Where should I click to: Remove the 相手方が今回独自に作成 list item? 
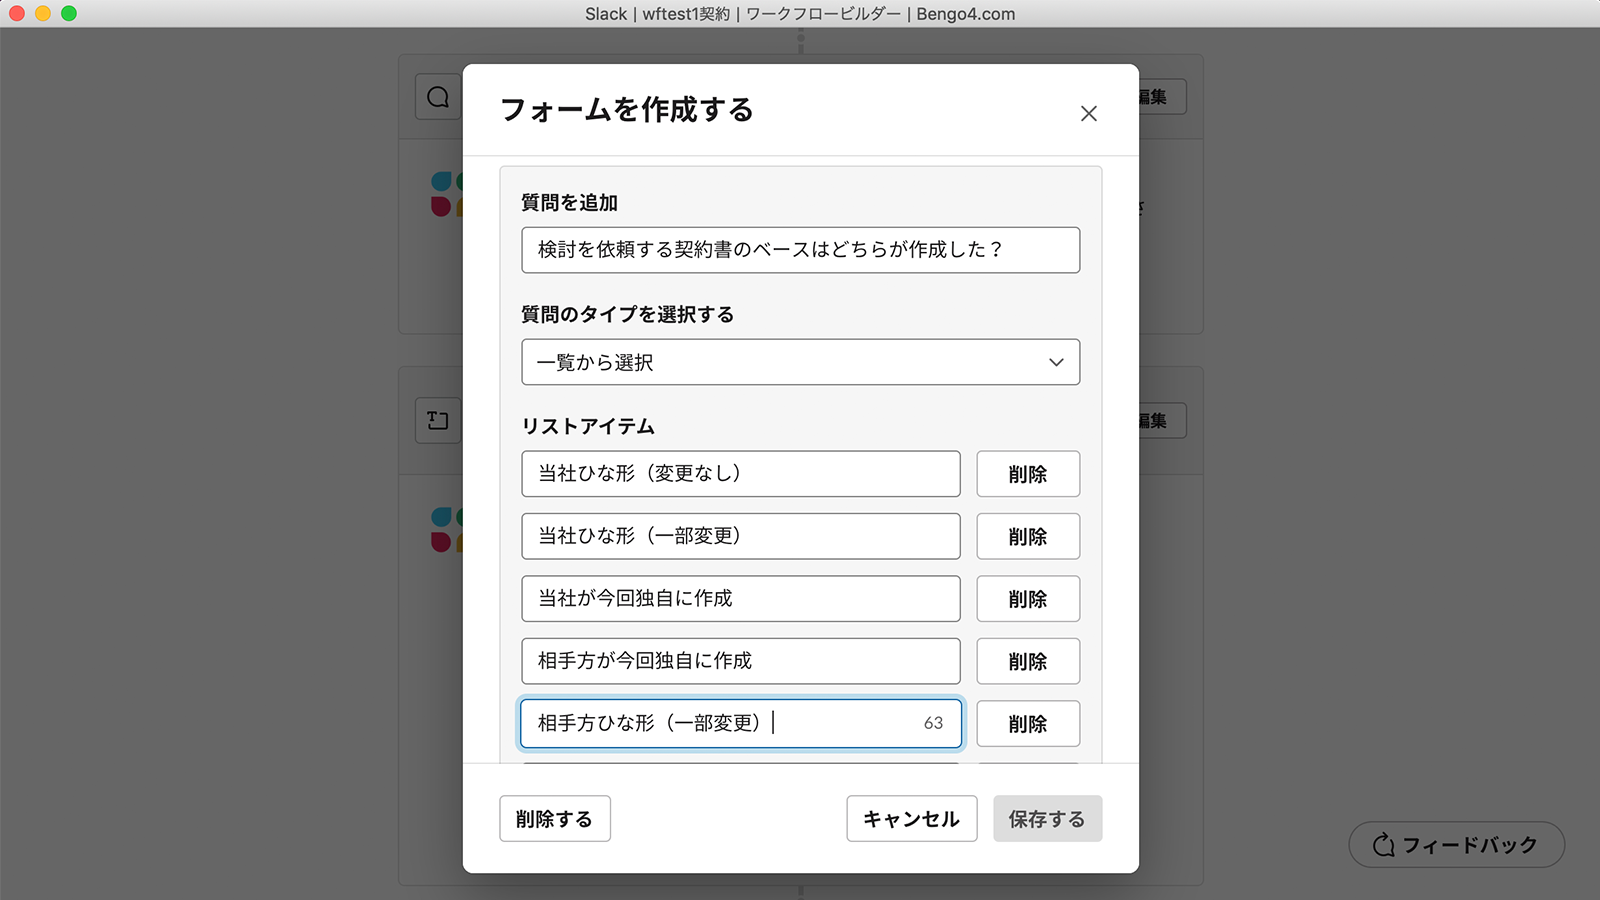[1028, 661]
